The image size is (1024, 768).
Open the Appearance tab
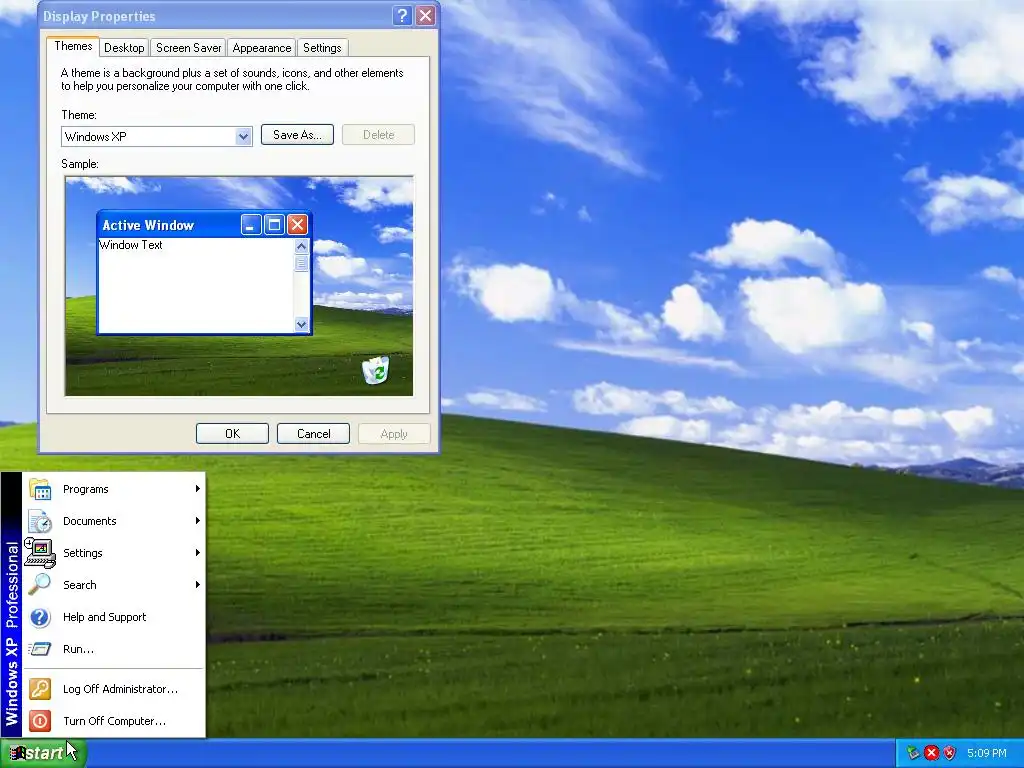tap(262, 48)
